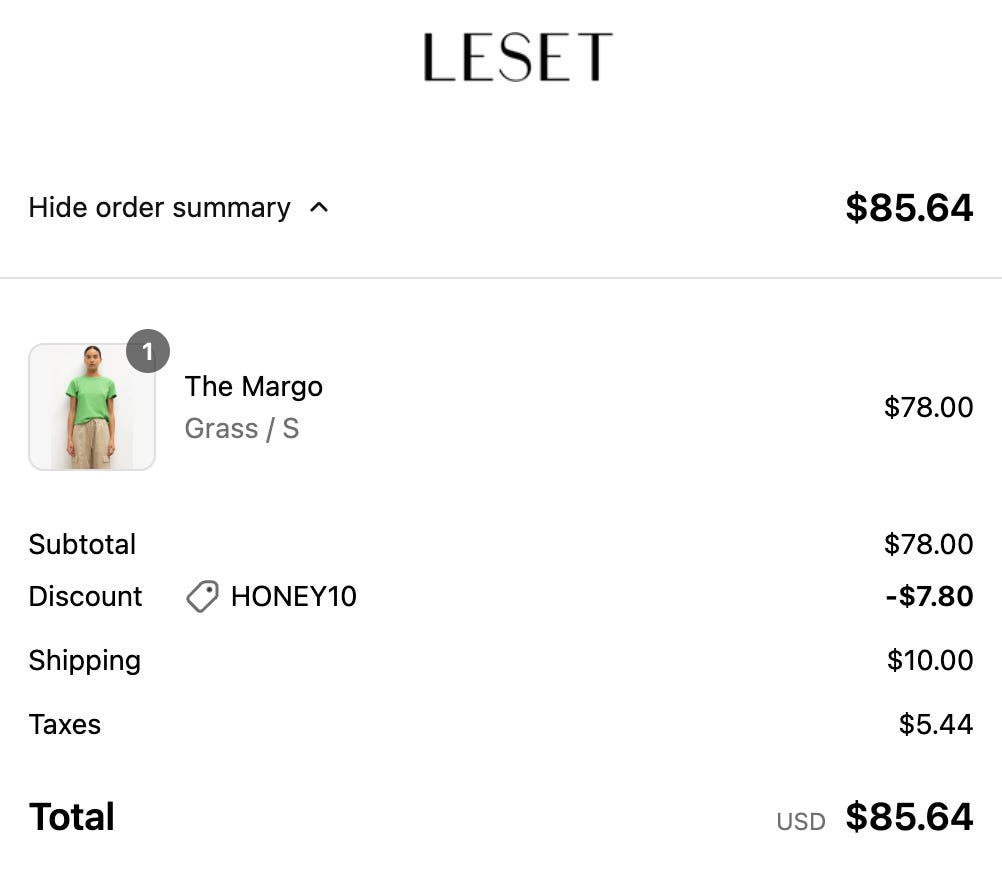The image size is (1002, 890).
Task: Collapse the order summary chevron
Action: (319, 208)
